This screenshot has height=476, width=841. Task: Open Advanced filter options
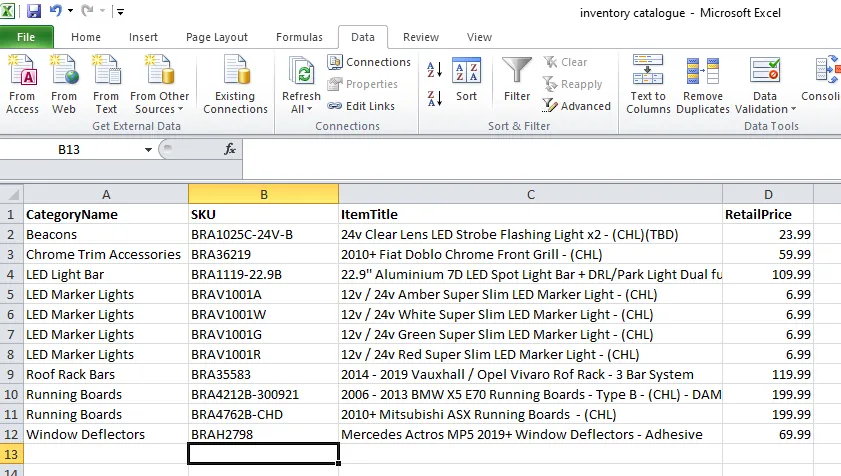pyautogui.click(x=577, y=106)
